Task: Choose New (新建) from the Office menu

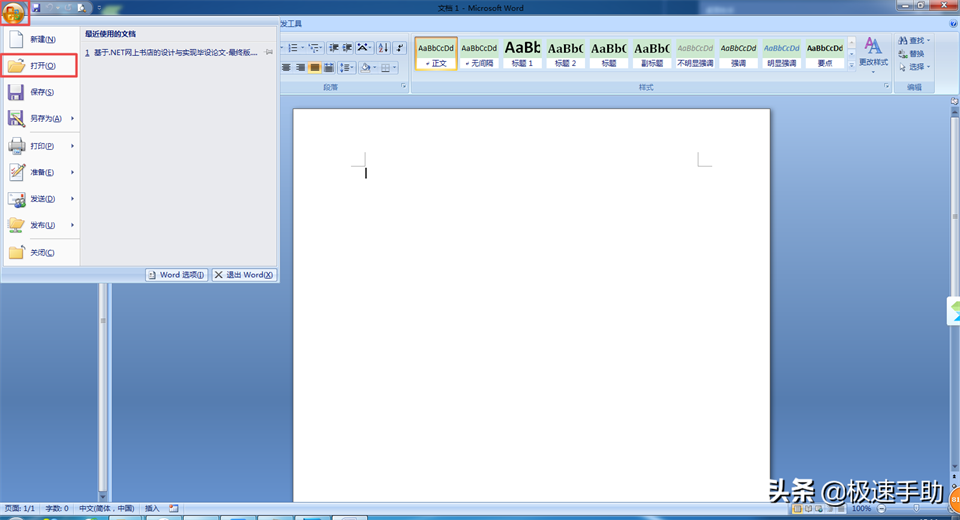Action: 40,40
